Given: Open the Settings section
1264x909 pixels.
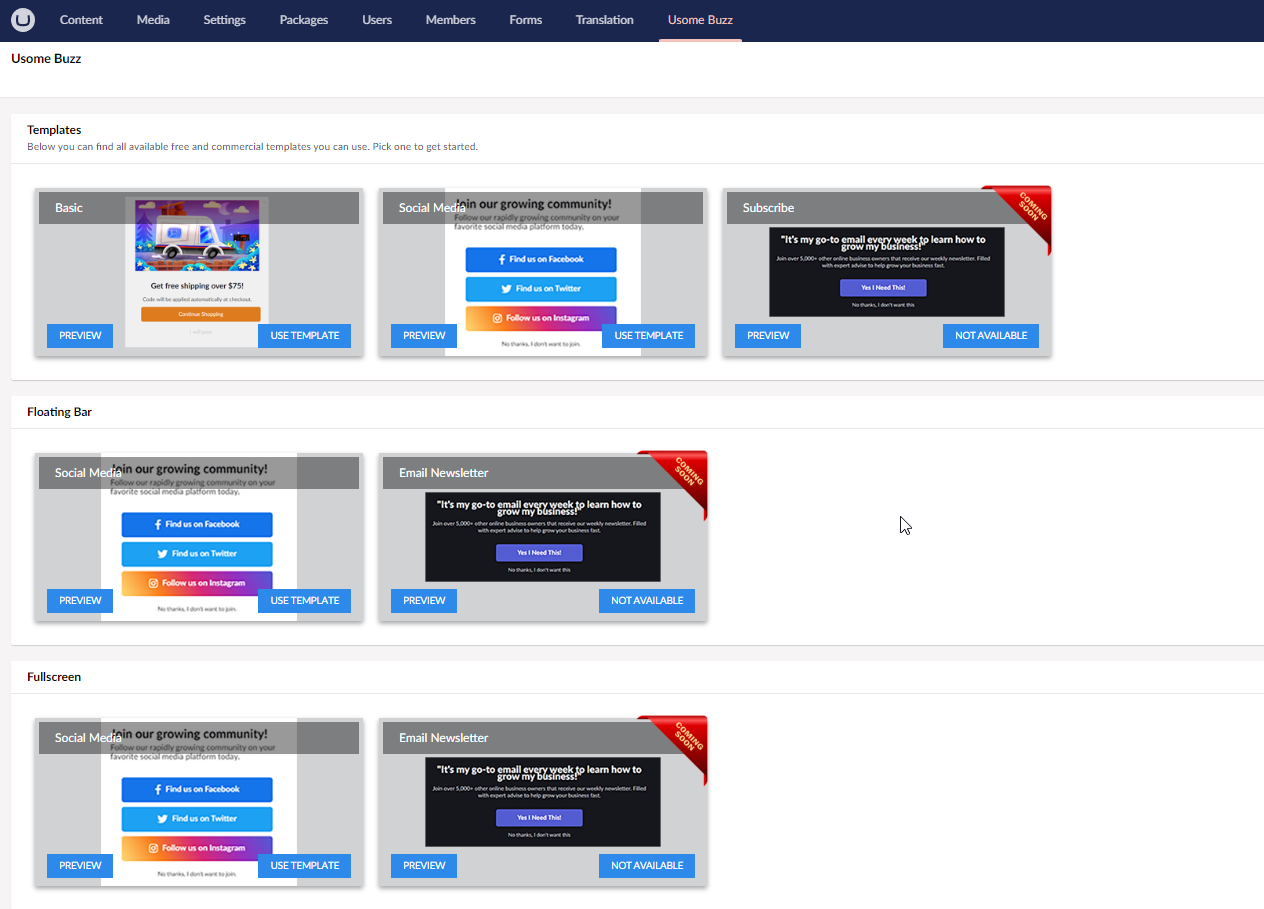Looking at the screenshot, I should (x=224, y=20).
